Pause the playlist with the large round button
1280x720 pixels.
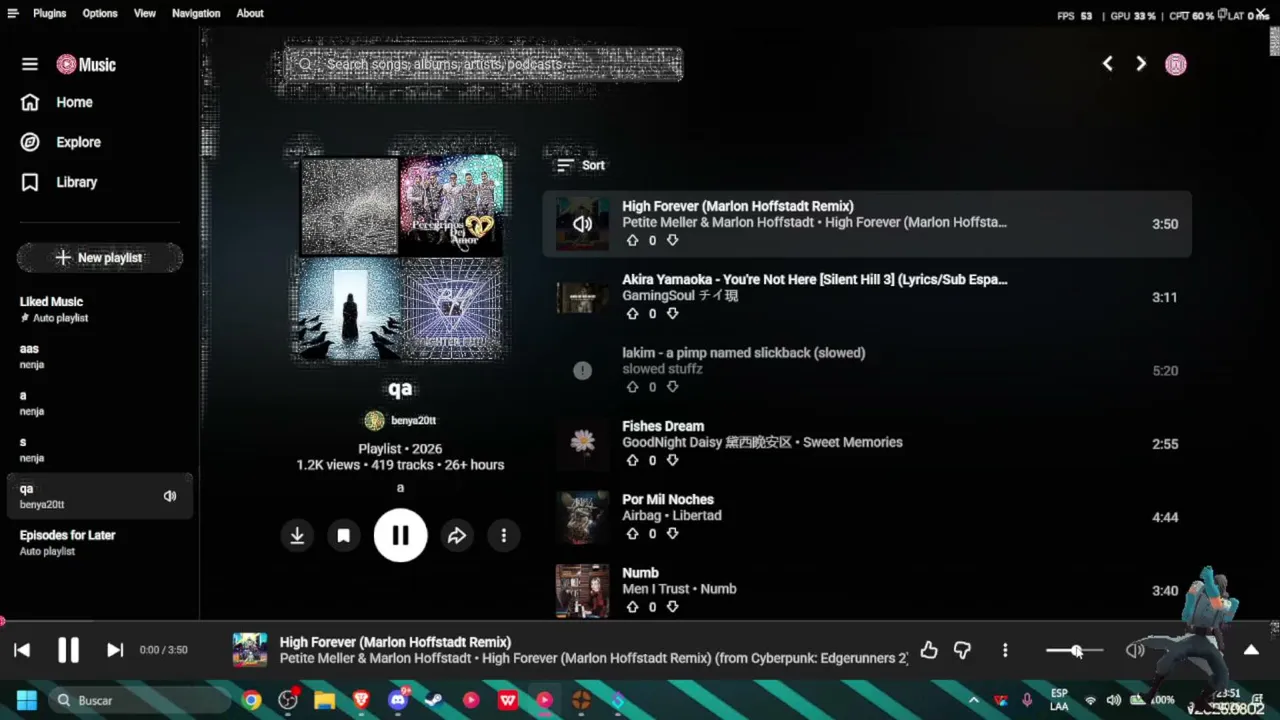pyautogui.click(x=400, y=536)
